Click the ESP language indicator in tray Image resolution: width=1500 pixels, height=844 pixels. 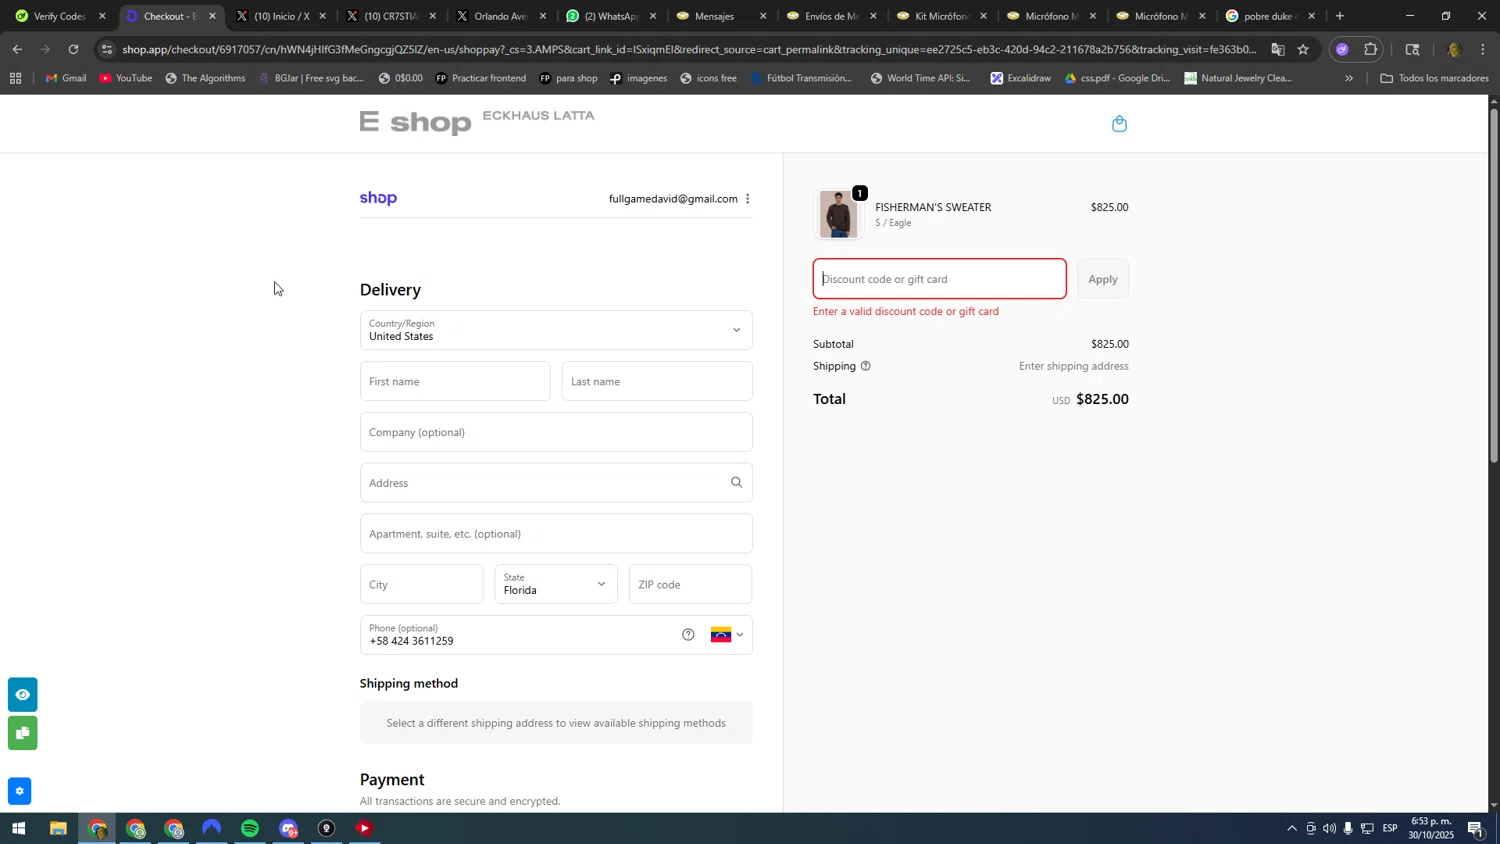(x=1390, y=828)
